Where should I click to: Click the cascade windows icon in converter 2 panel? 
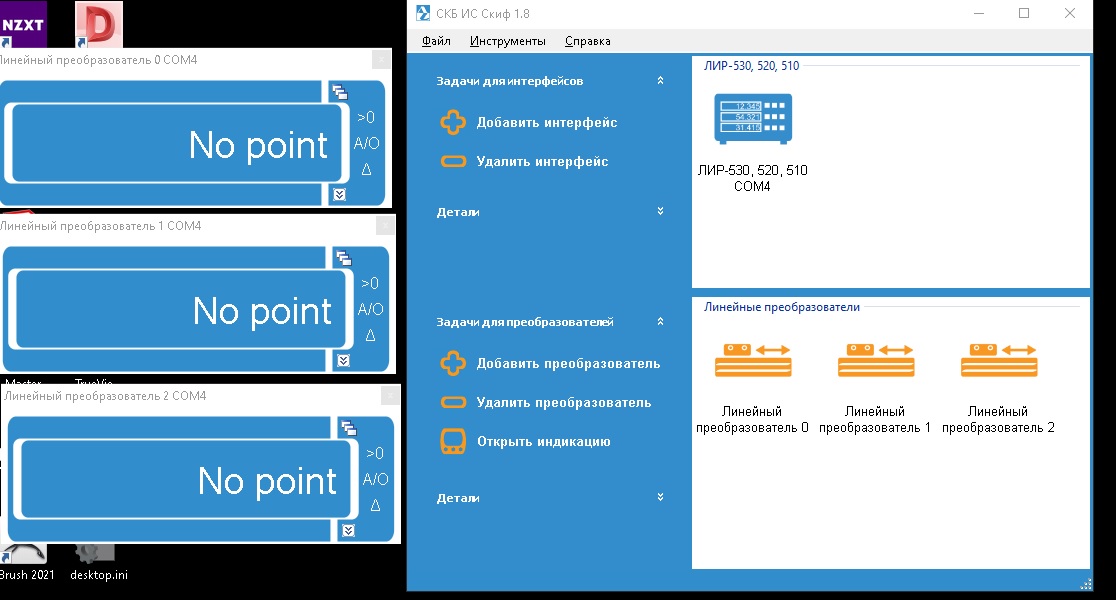click(348, 429)
